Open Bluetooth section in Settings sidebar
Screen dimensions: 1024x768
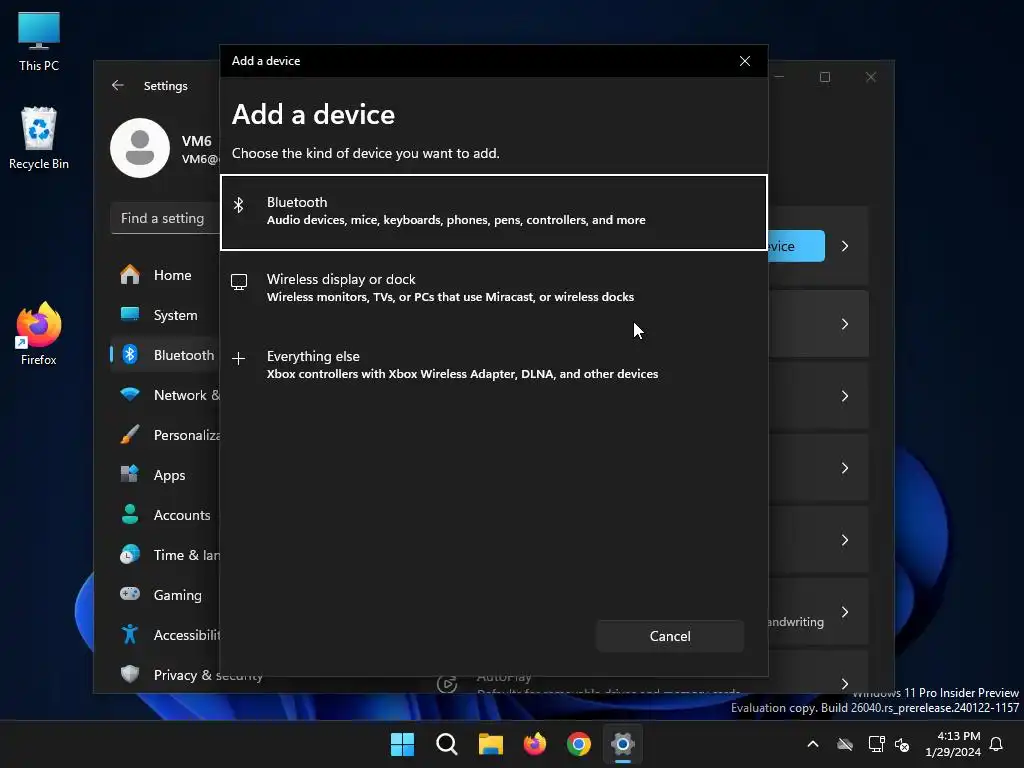pyautogui.click(x=166, y=355)
